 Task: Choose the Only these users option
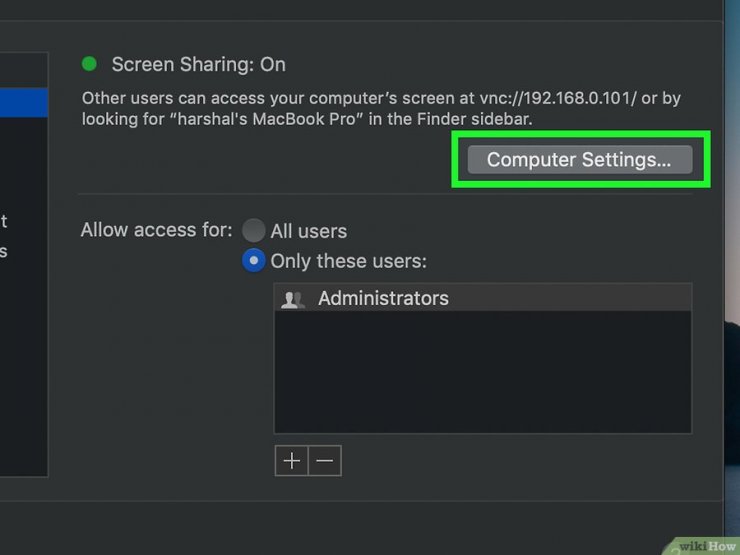click(x=254, y=261)
